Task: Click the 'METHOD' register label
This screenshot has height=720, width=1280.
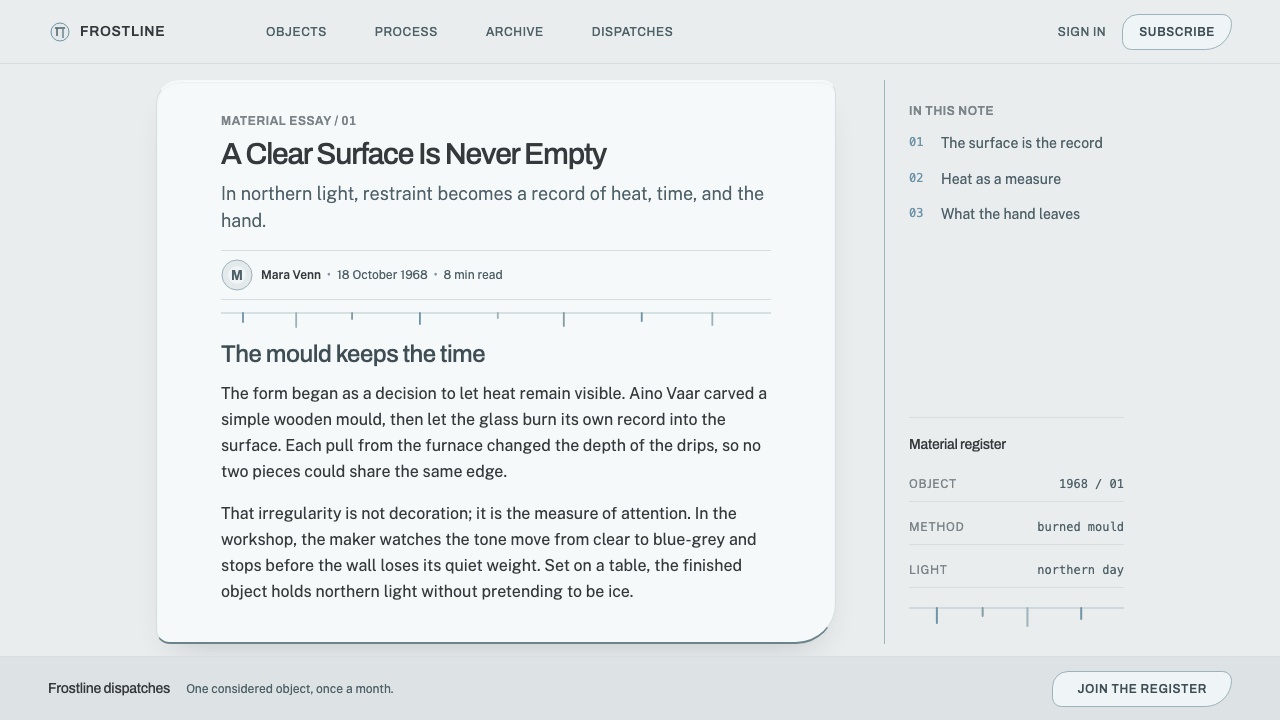Action: coord(937,527)
